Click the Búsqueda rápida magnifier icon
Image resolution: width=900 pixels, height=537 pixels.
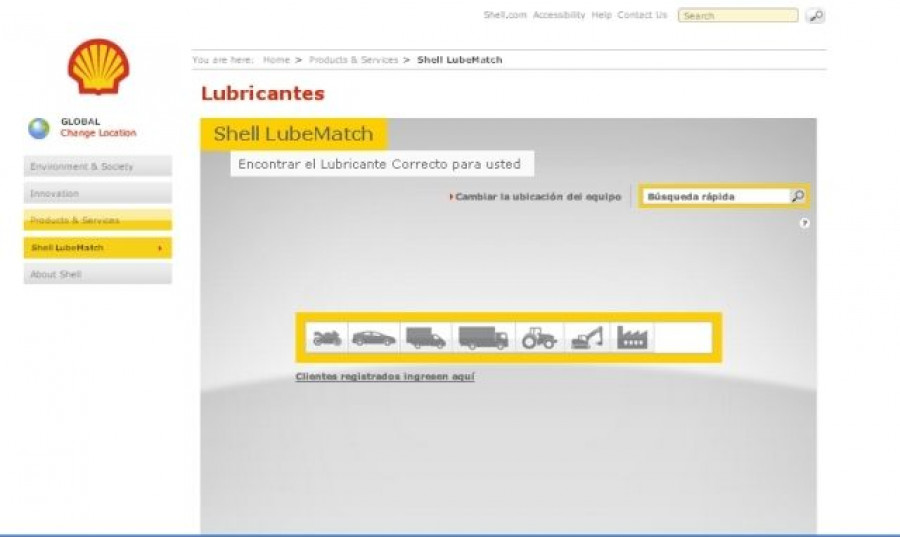pos(798,196)
